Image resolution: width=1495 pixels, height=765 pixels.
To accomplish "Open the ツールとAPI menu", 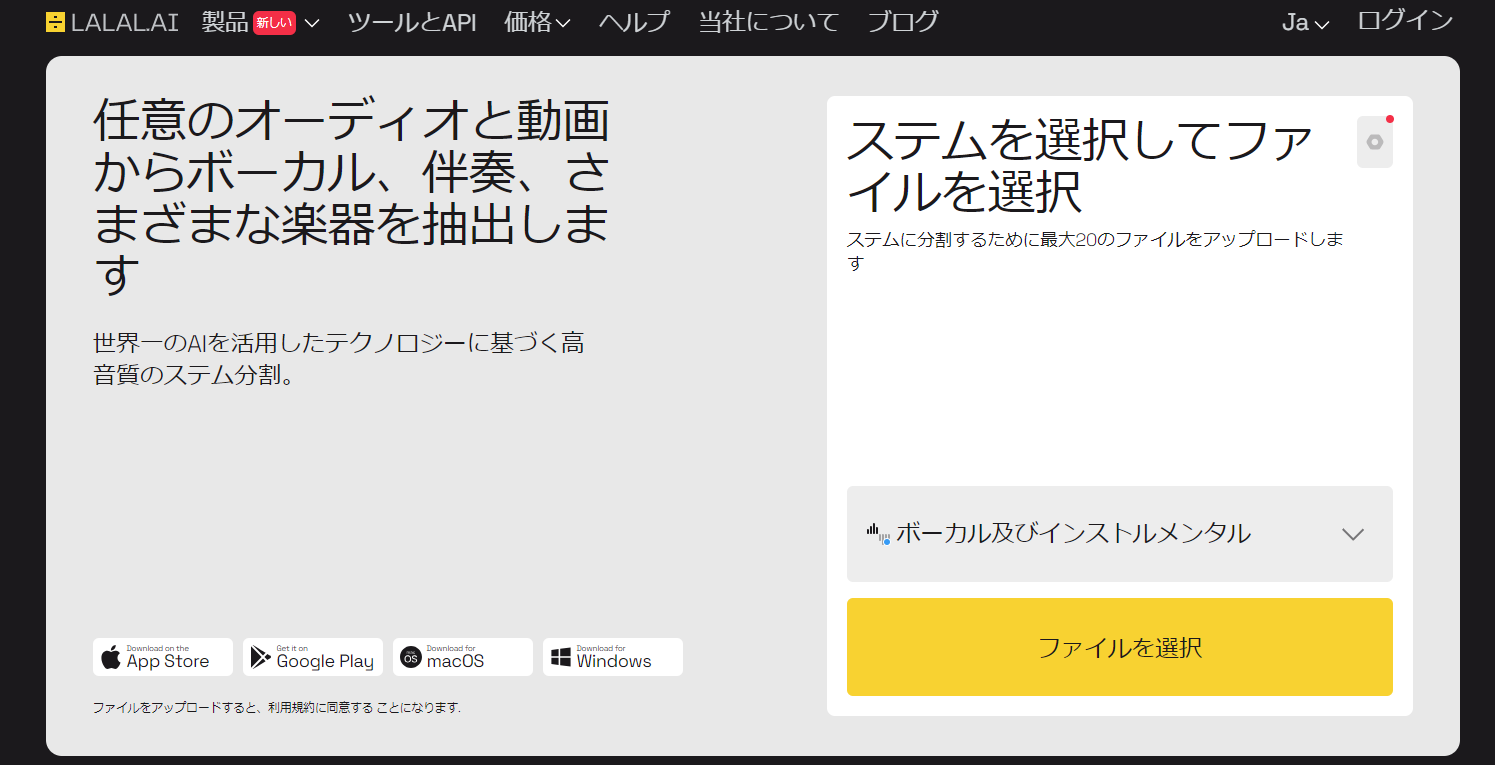I will 412,21.
